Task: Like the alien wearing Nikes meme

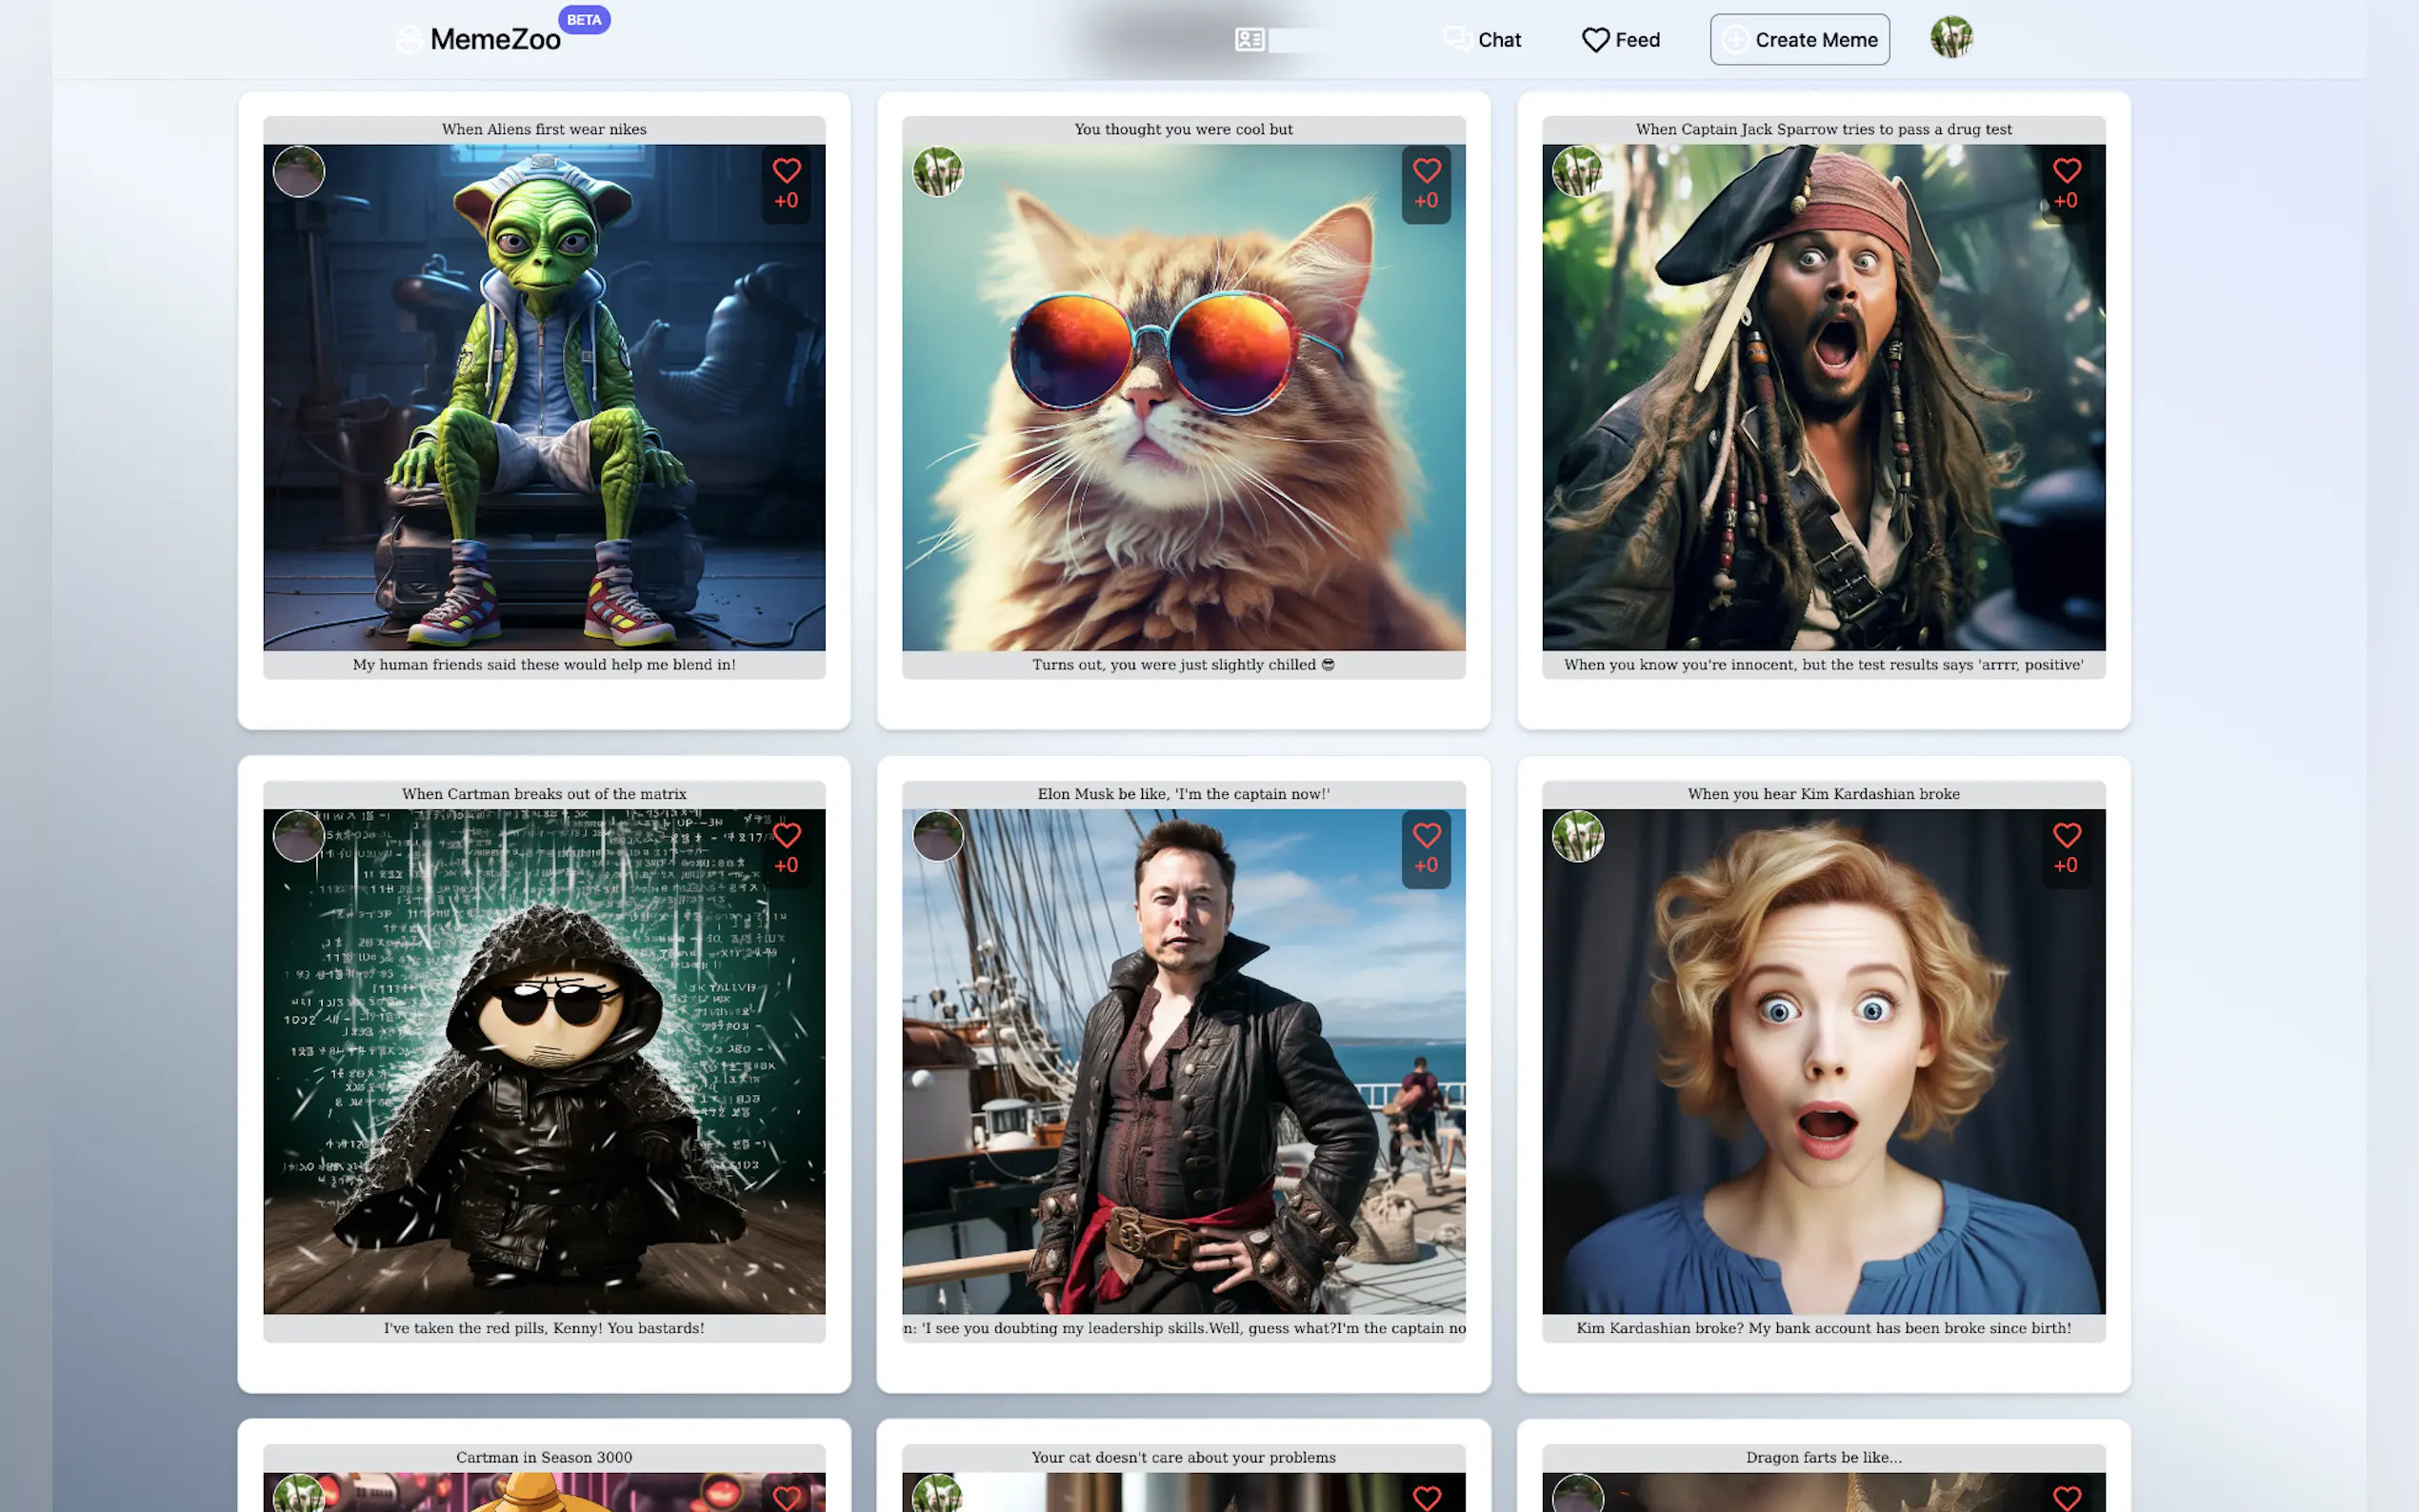Action: (786, 171)
